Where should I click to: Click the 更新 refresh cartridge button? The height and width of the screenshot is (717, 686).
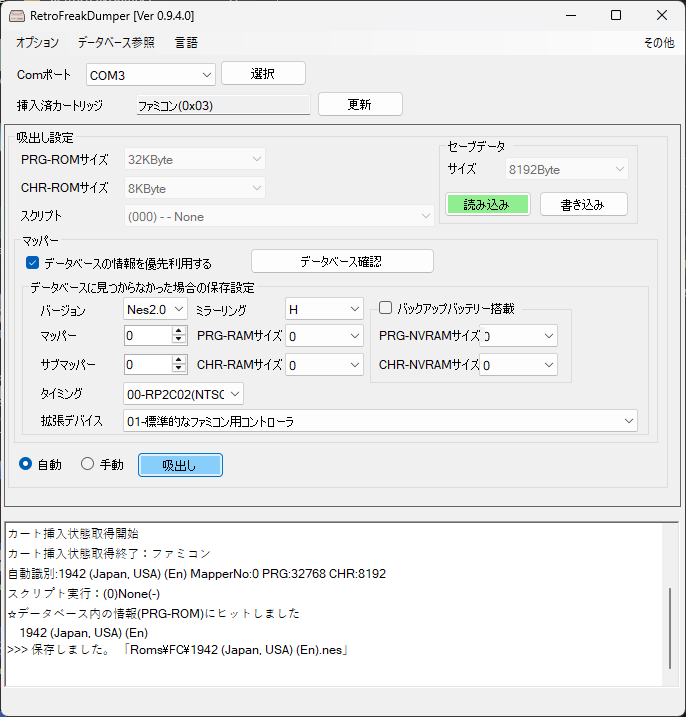coord(360,104)
